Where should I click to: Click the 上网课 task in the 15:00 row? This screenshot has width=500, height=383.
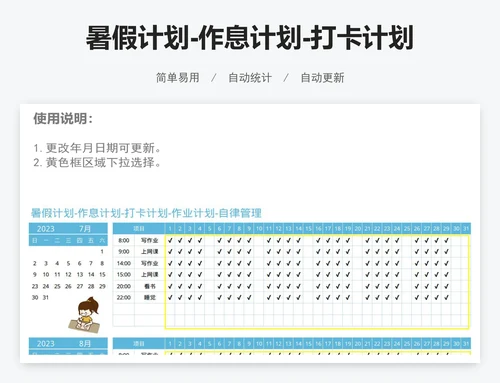(x=149, y=275)
